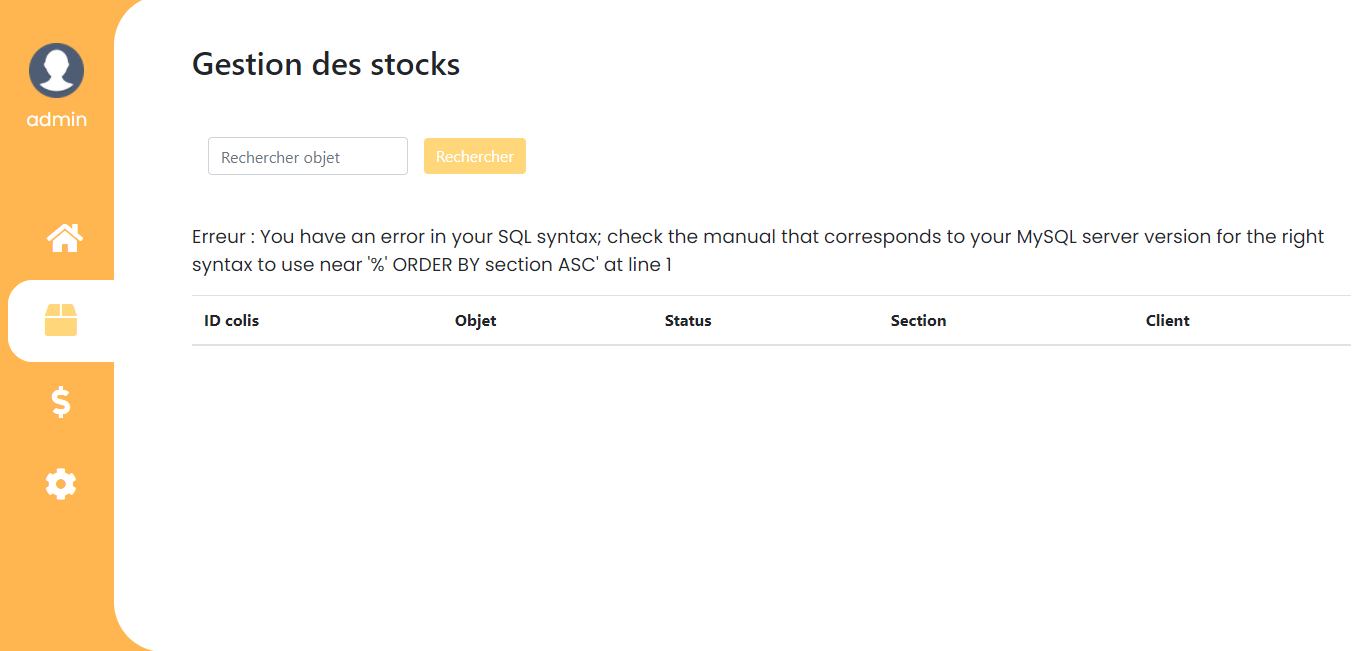Click the admin user avatar
This screenshot has width=1366, height=651.
tap(56, 70)
